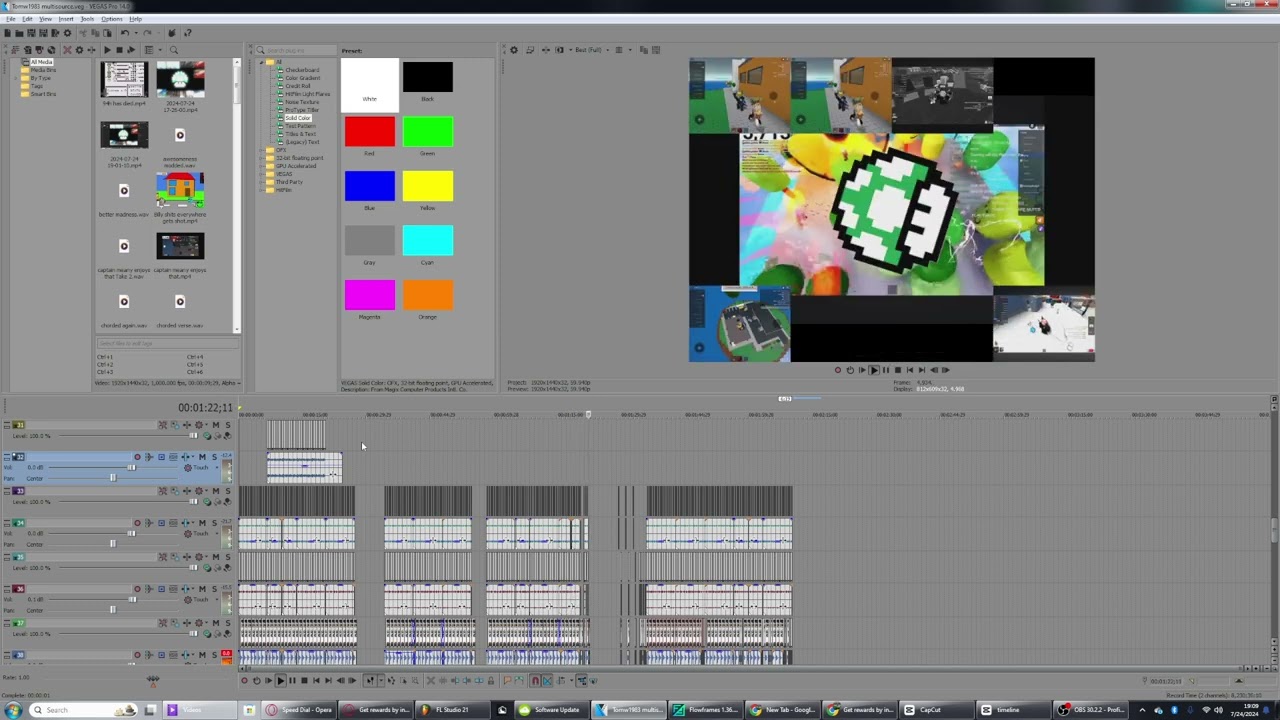Toggle Enable Snapping magnet below timeline
Viewport: 1280px width, 720px height.
pos(535,681)
